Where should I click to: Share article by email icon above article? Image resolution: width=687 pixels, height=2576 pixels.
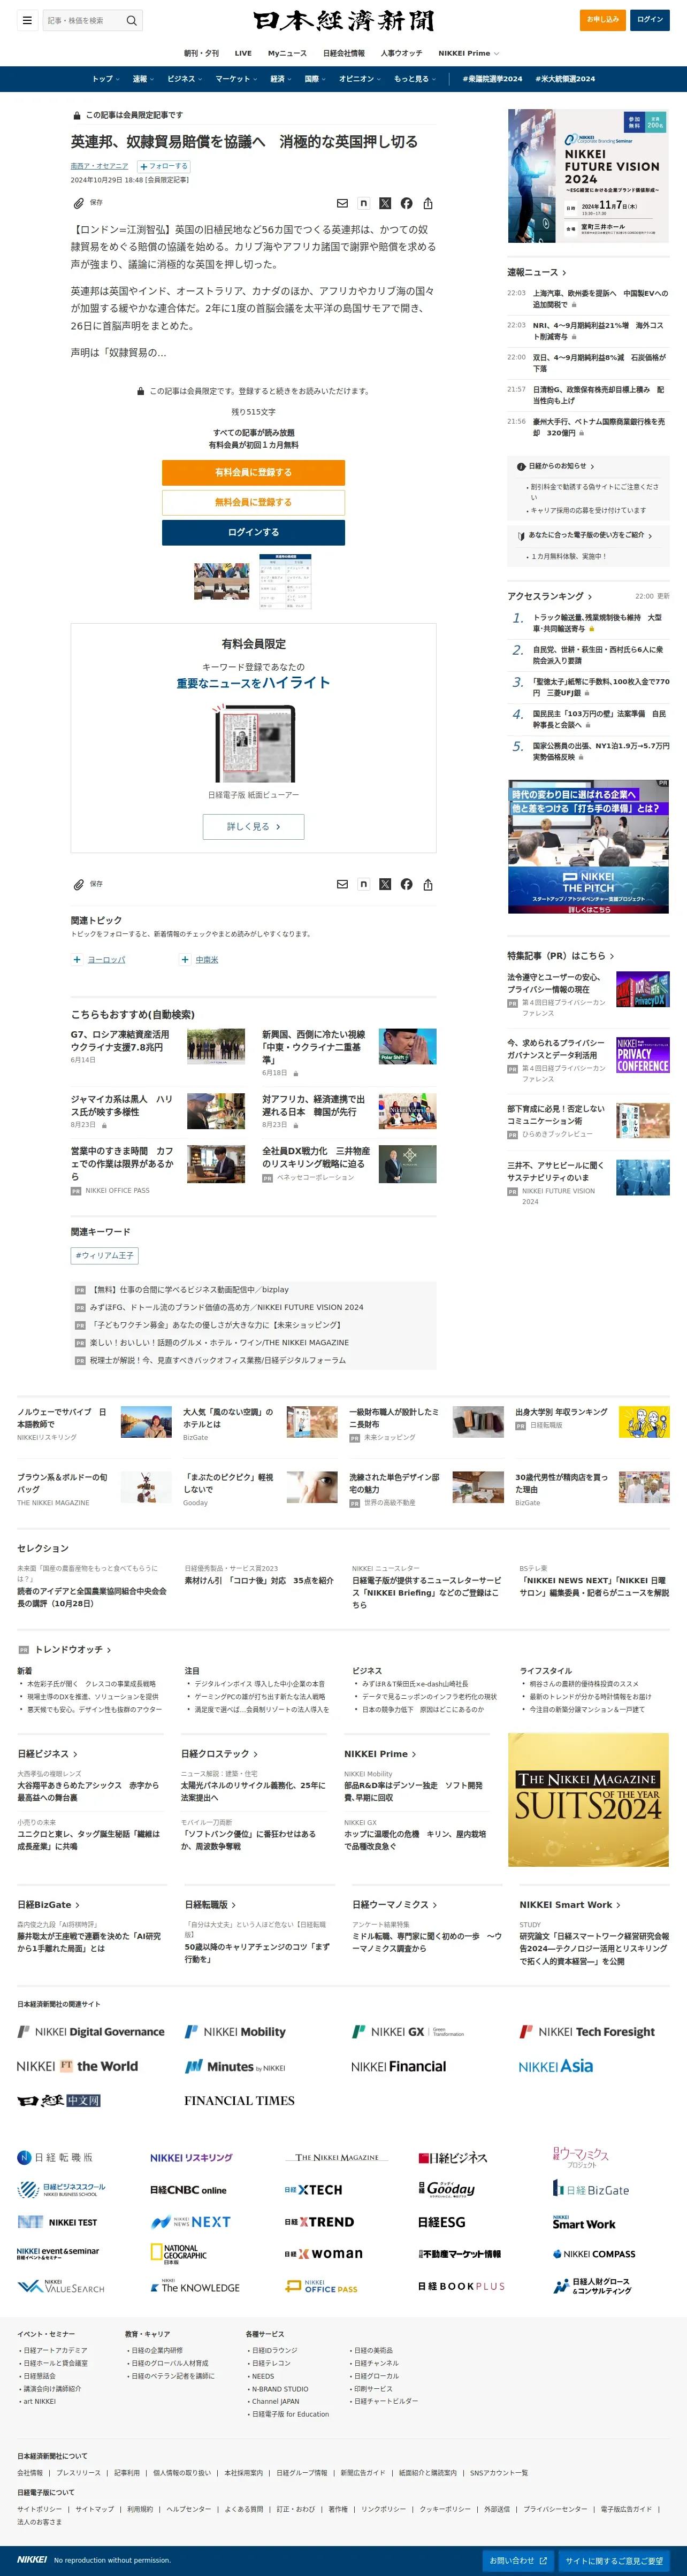click(x=342, y=203)
